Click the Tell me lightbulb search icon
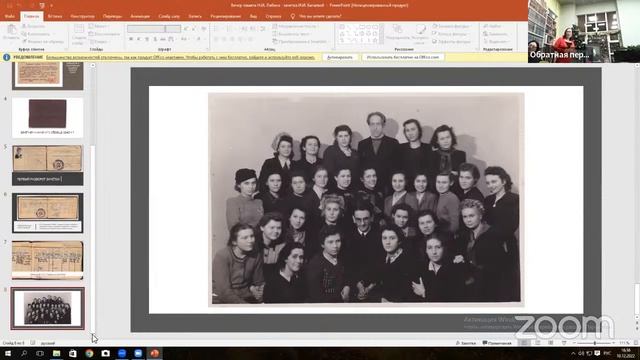Image resolution: width=640 pixels, height=360 pixels. point(292,16)
